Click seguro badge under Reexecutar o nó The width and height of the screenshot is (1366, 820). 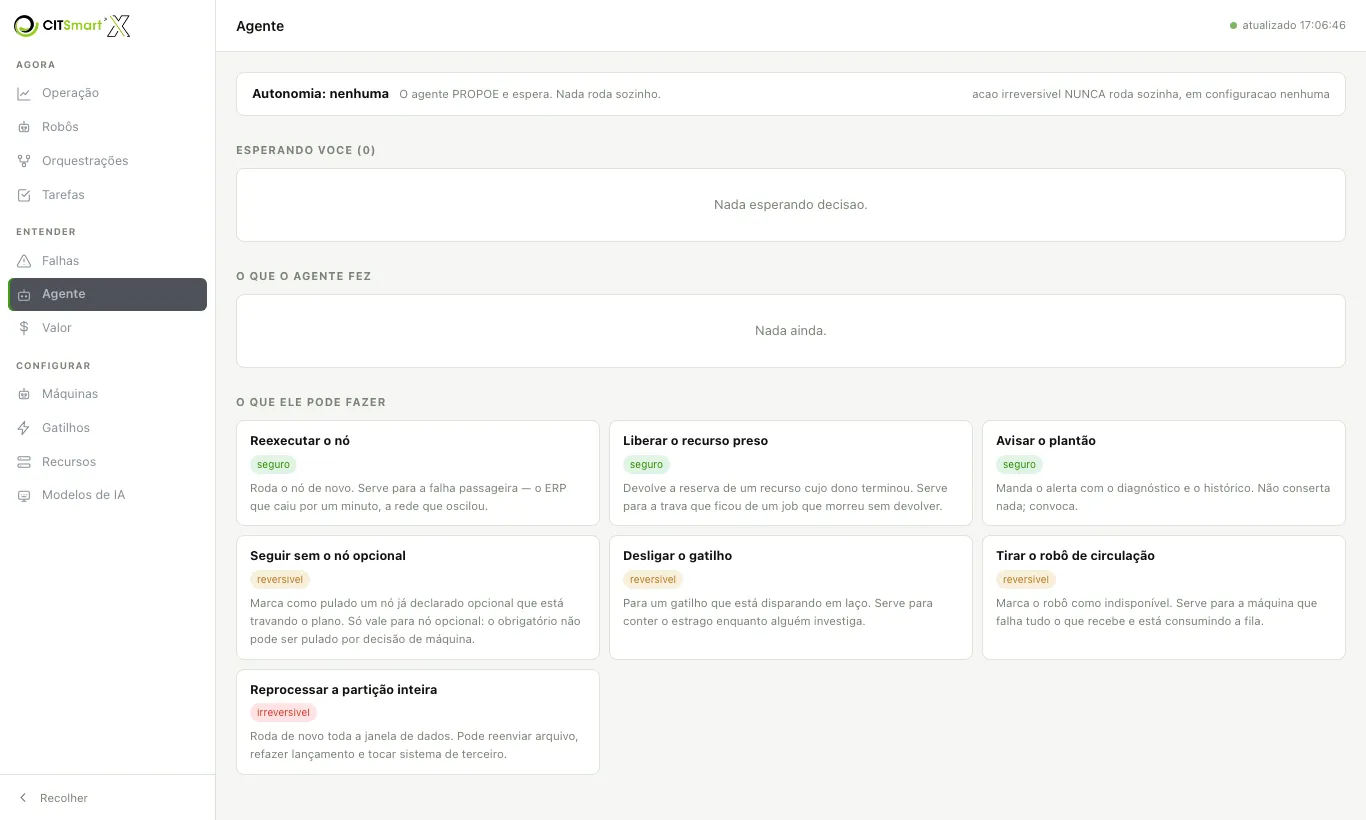(273, 464)
